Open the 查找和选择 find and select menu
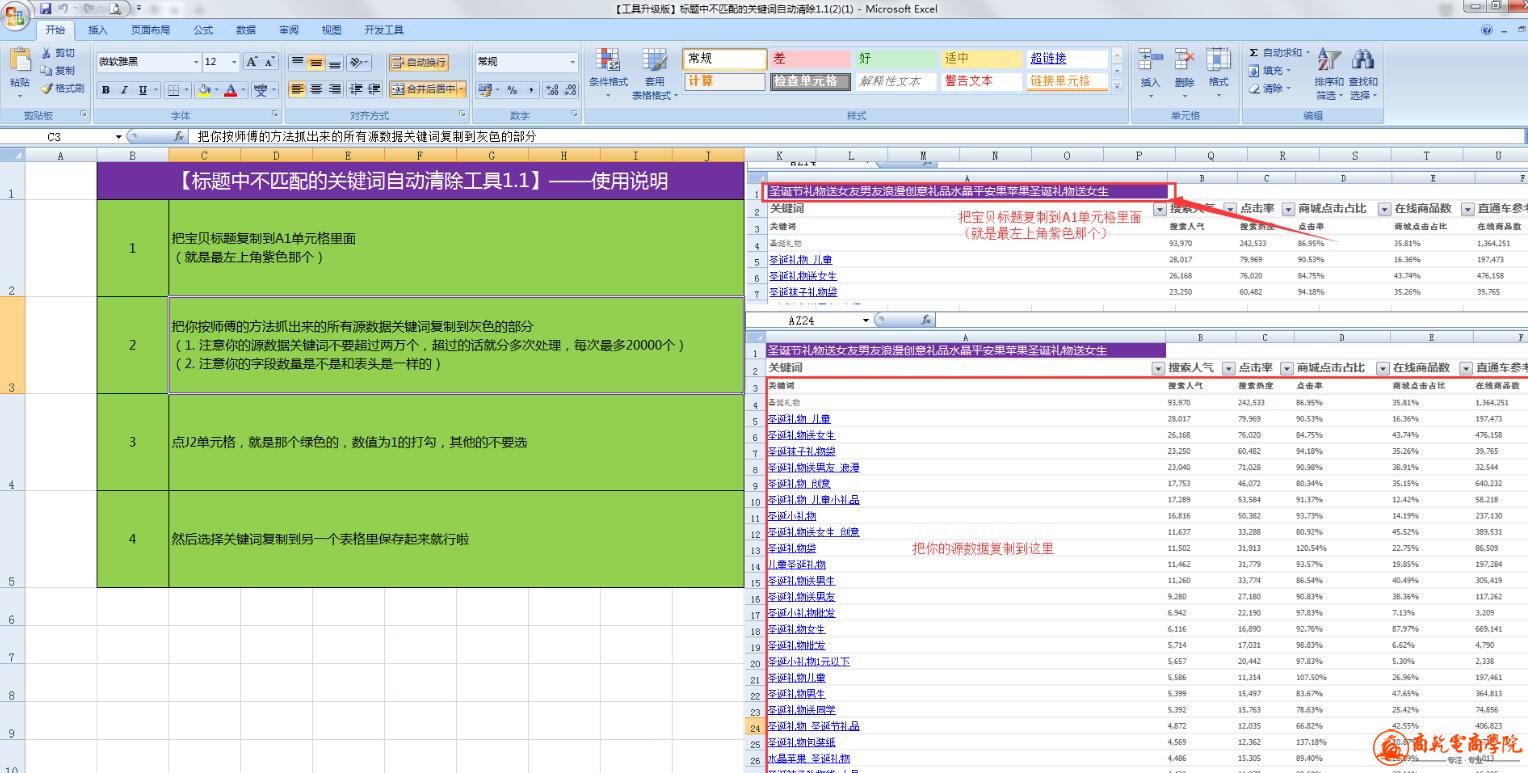 1362,73
